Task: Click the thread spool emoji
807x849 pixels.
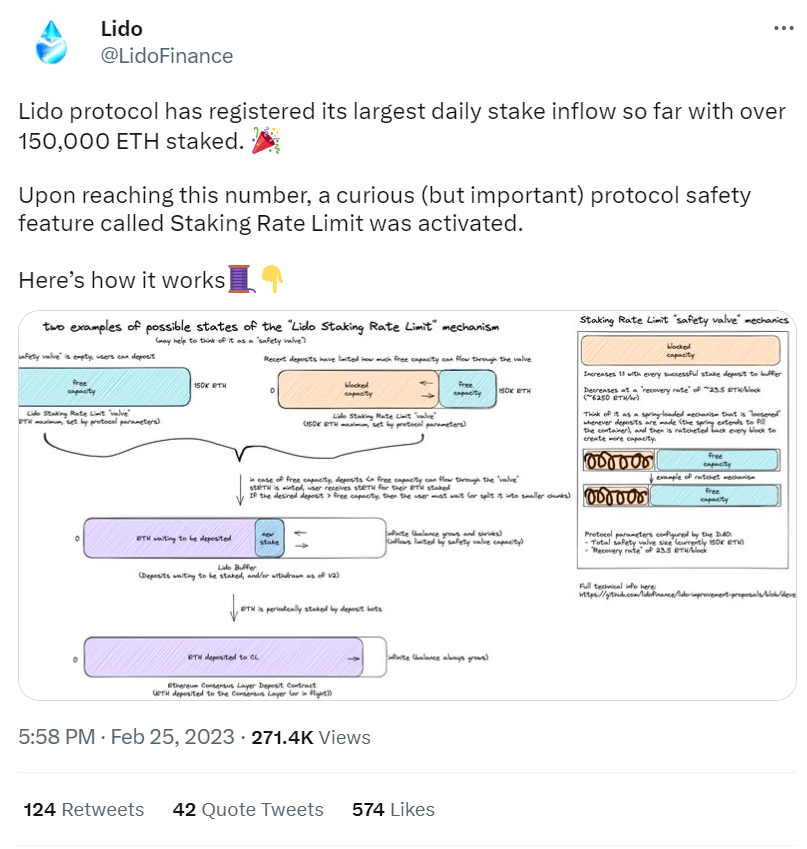Action: coord(241,279)
